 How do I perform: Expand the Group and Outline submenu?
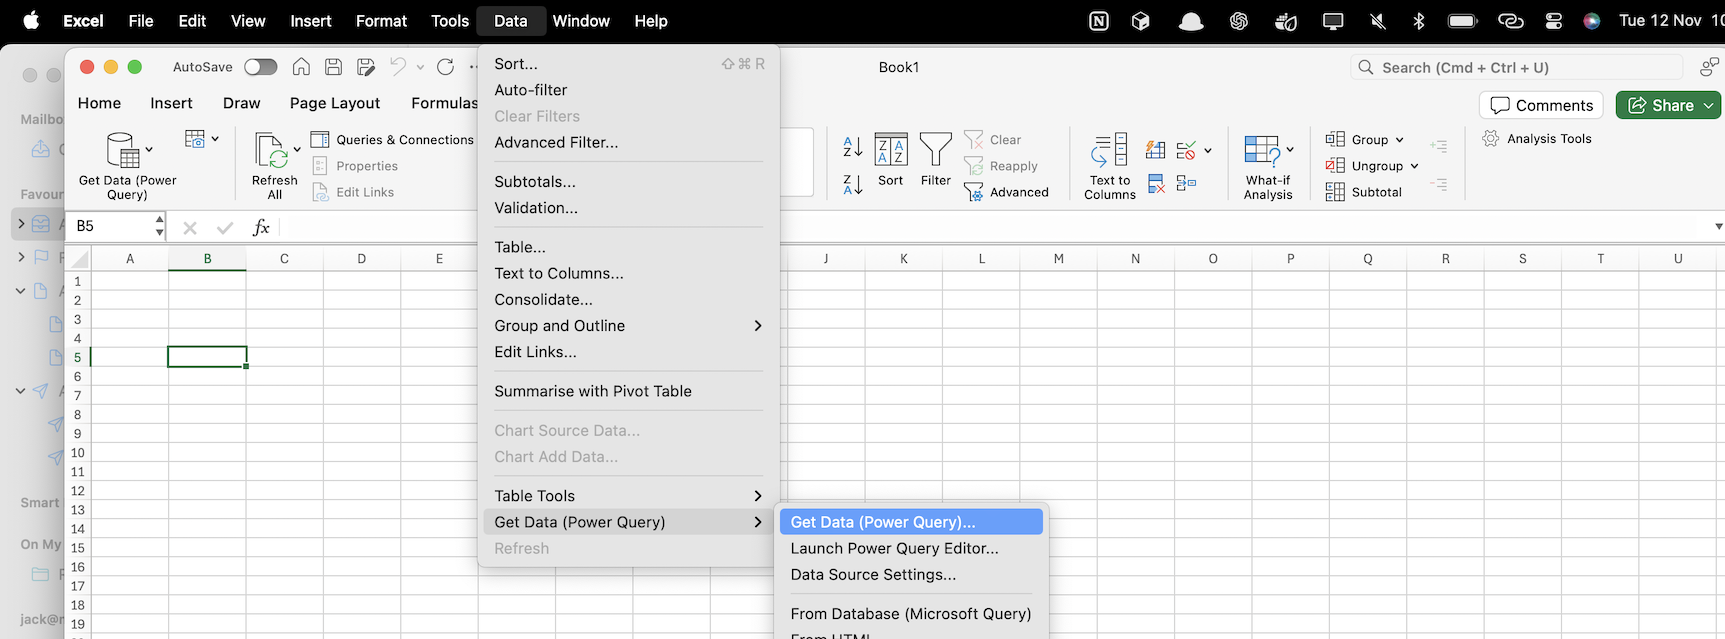pos(627,326)
